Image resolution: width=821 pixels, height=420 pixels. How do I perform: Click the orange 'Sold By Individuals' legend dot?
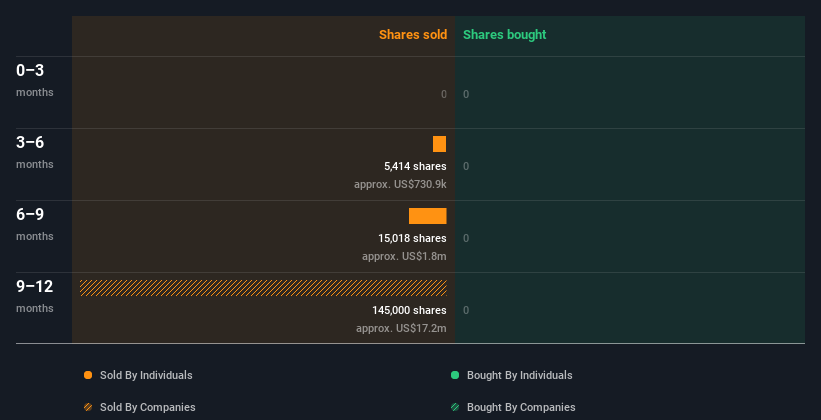(88, 375)
